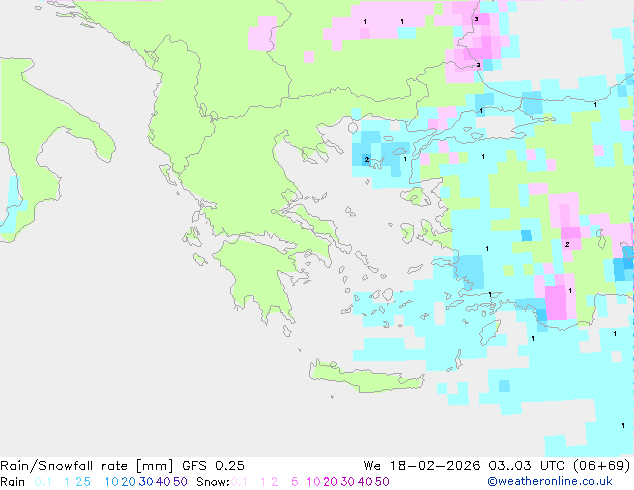Select the Snow legend value 10
Image resolution: width=634 pixels, height=490 pixels.
click(313, 482)
